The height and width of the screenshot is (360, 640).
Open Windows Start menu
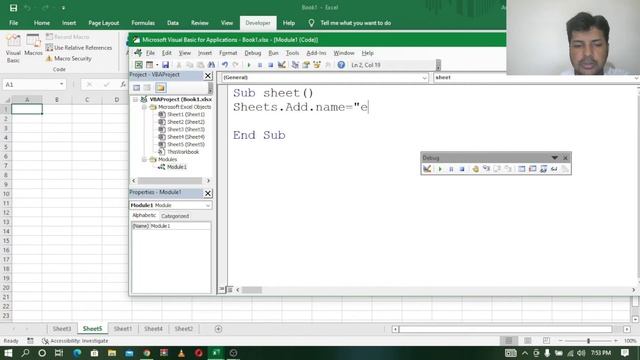tap(8, 353)
